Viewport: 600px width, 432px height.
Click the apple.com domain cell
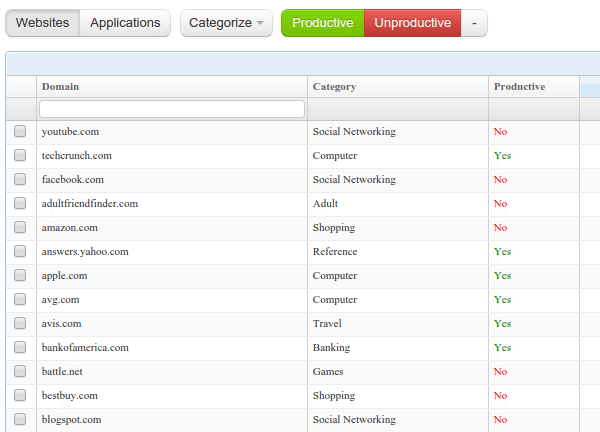(x=172, y=276)
